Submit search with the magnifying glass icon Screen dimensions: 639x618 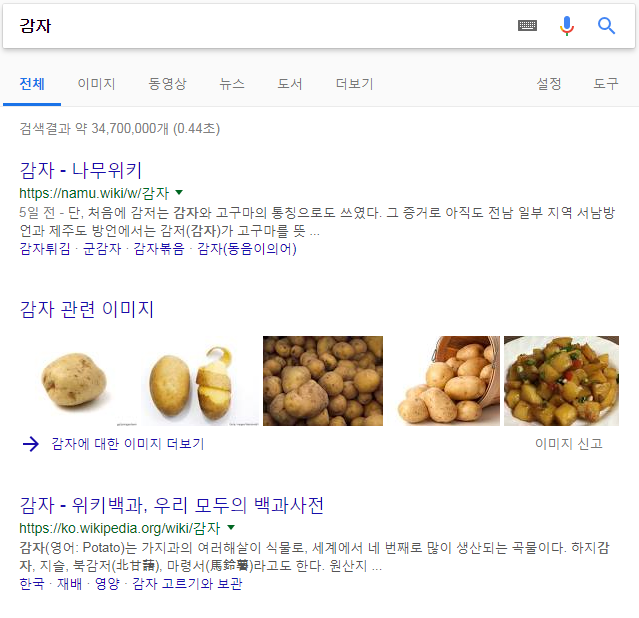(606, 26)
